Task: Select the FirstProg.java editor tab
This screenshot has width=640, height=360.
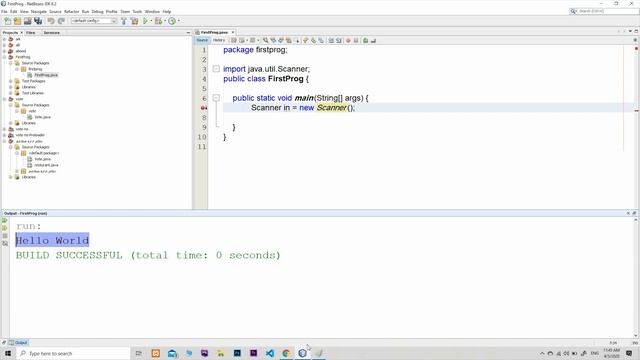Action: (x=214, y=32)
